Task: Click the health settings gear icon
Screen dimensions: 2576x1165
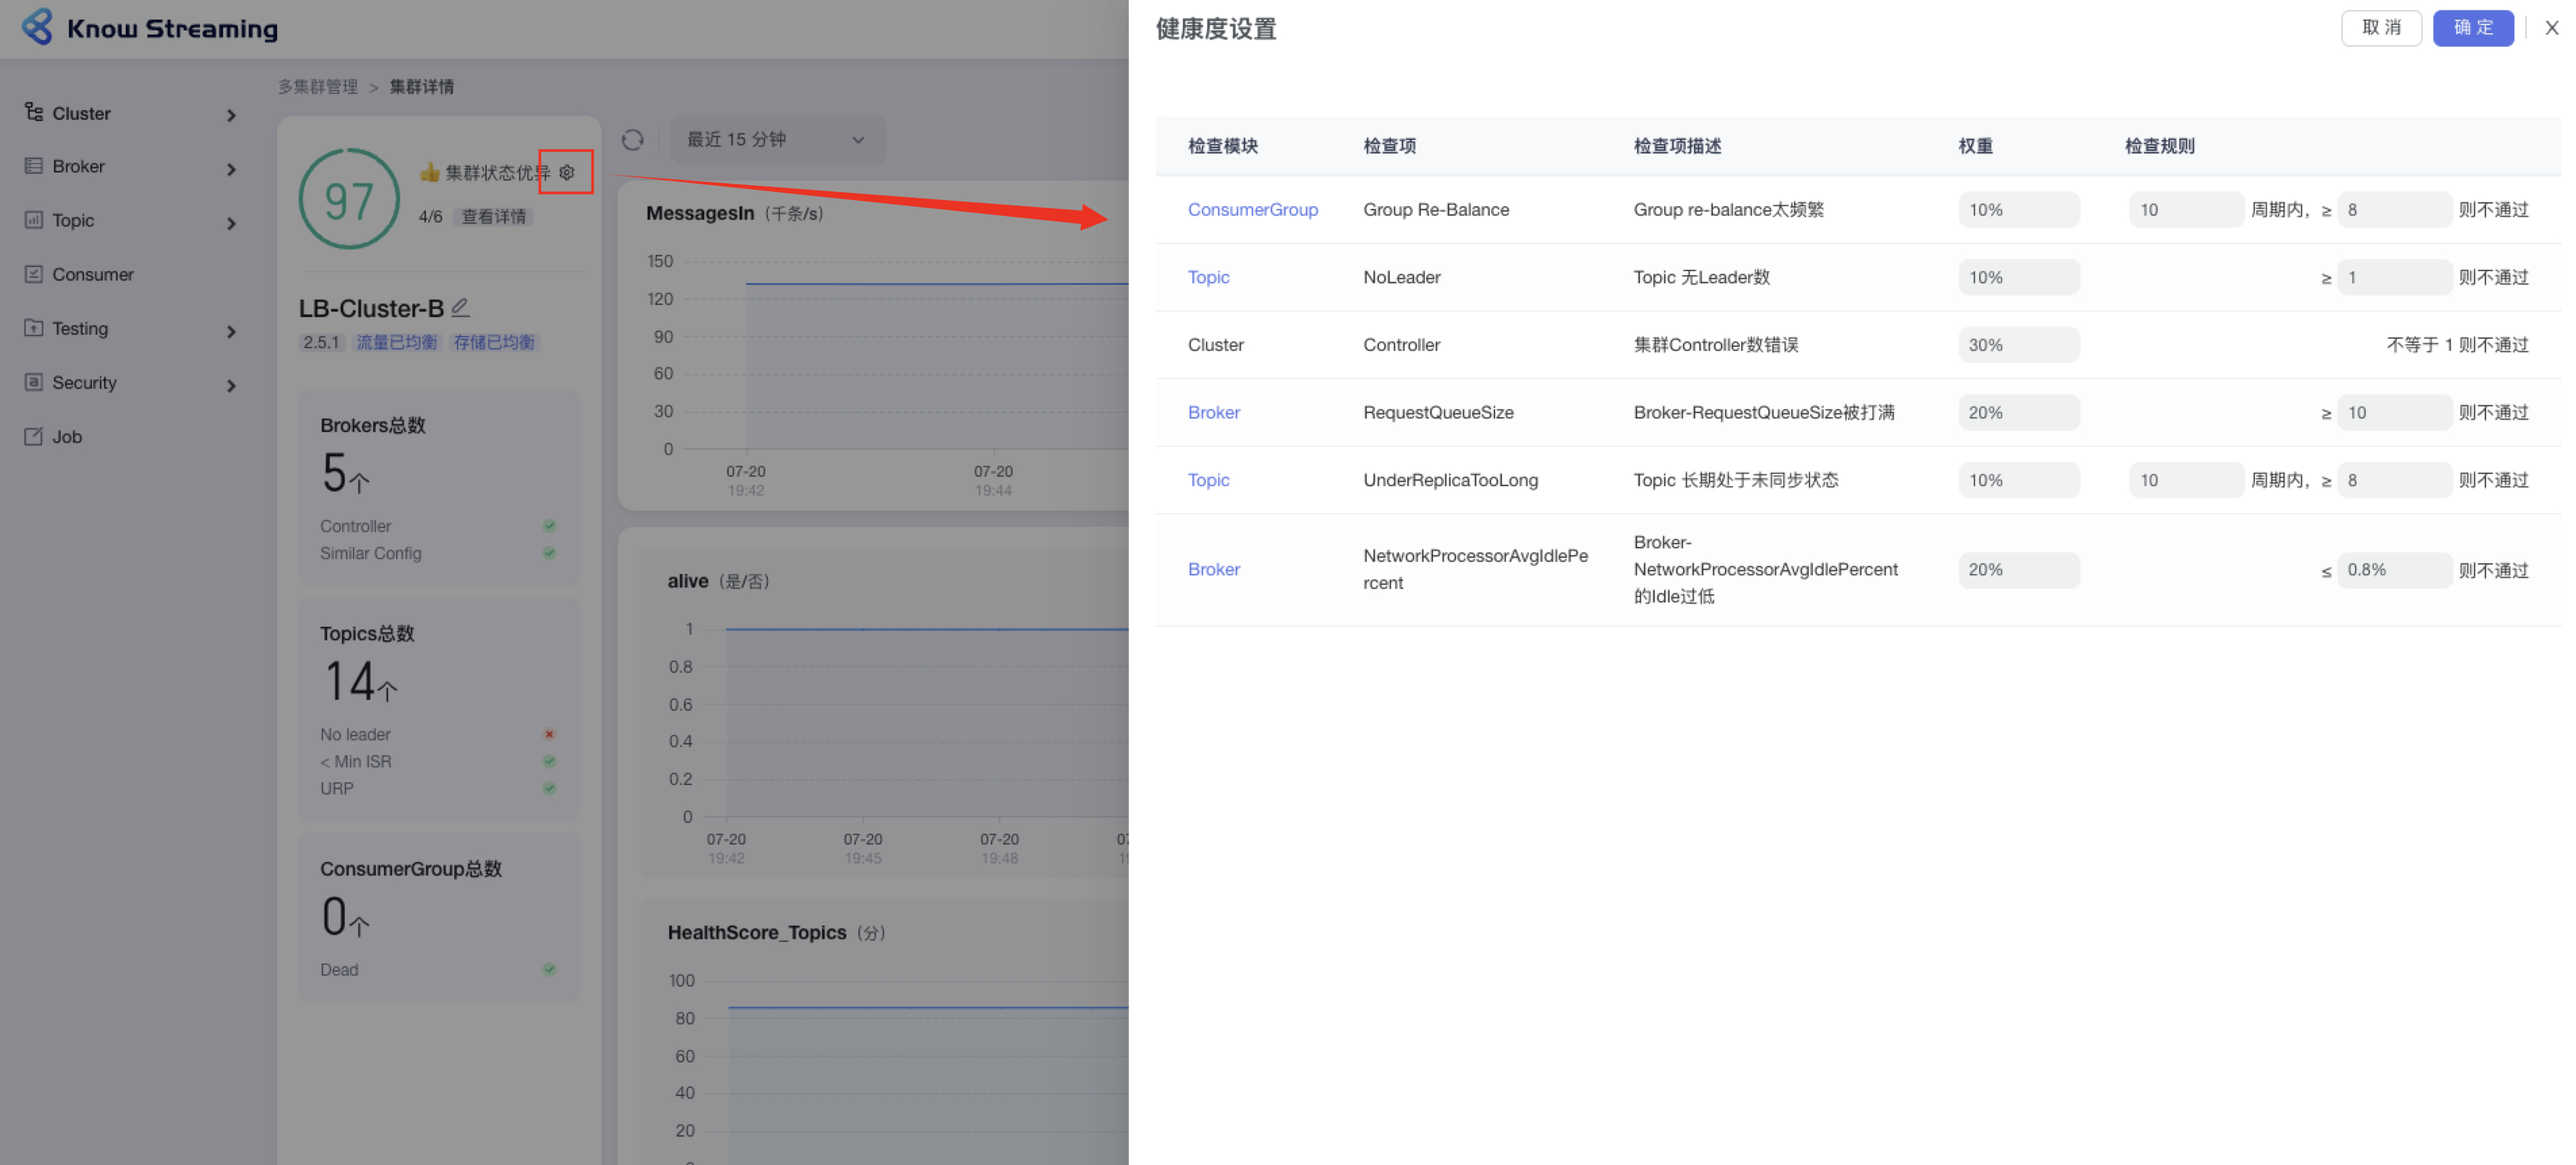Action: pos(567,172)
